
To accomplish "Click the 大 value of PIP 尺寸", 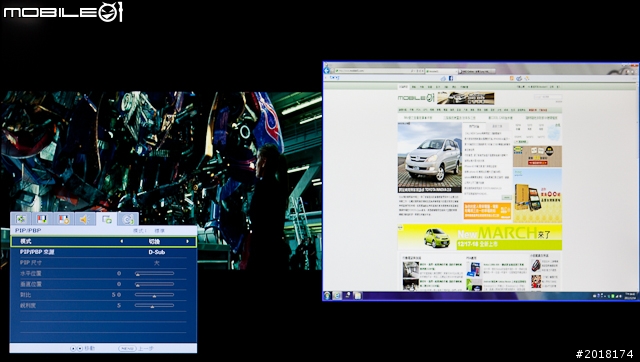I will (157, 263).
